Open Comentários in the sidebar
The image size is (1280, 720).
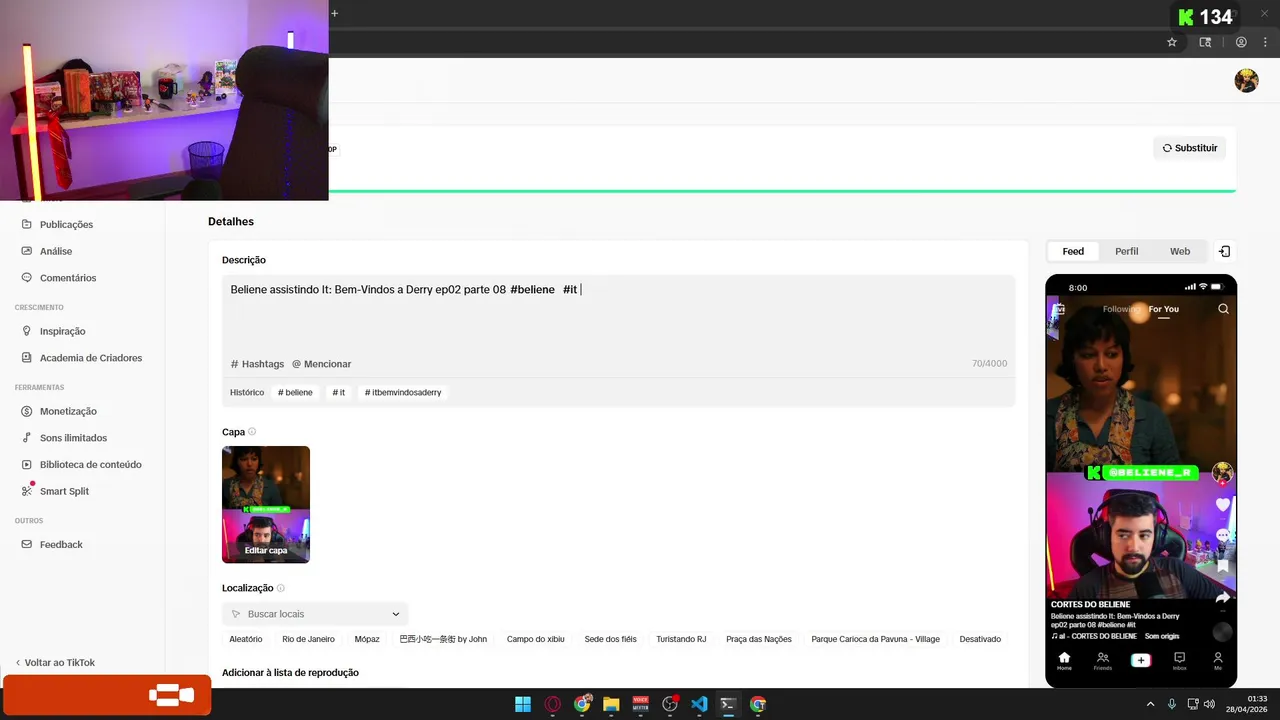tap(68, 278)
